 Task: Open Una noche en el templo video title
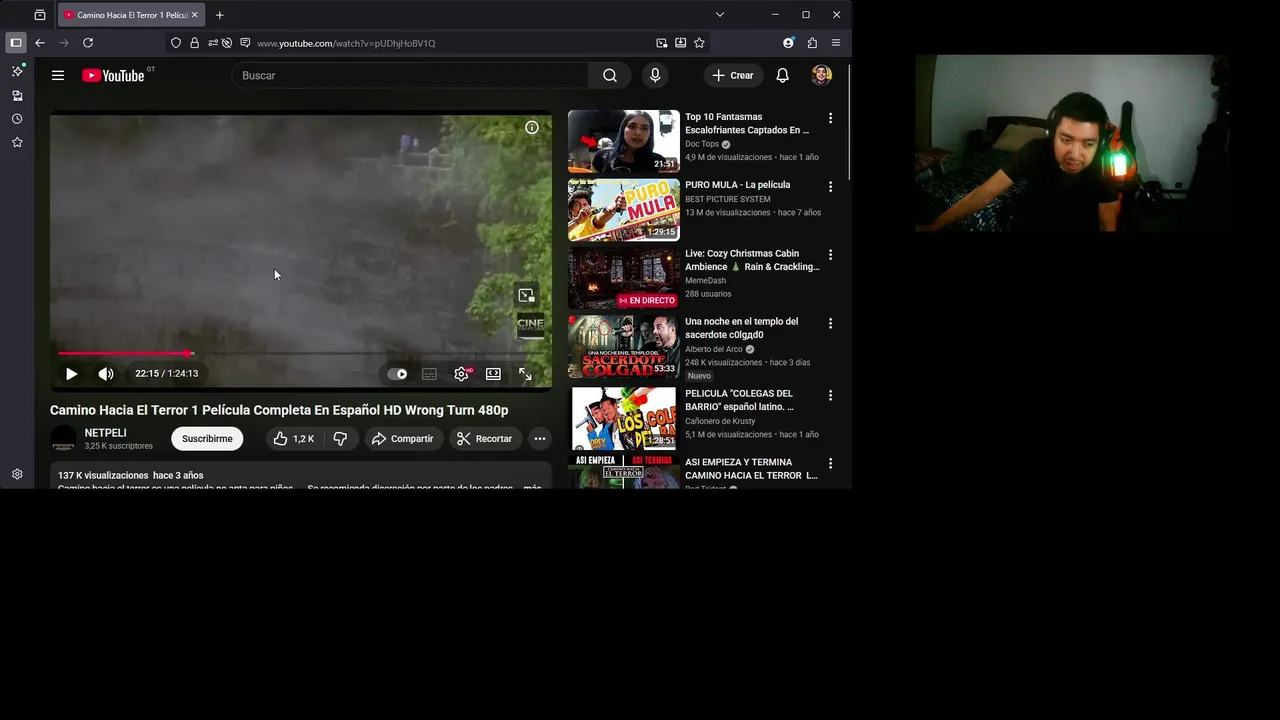(x=741, y=328)
